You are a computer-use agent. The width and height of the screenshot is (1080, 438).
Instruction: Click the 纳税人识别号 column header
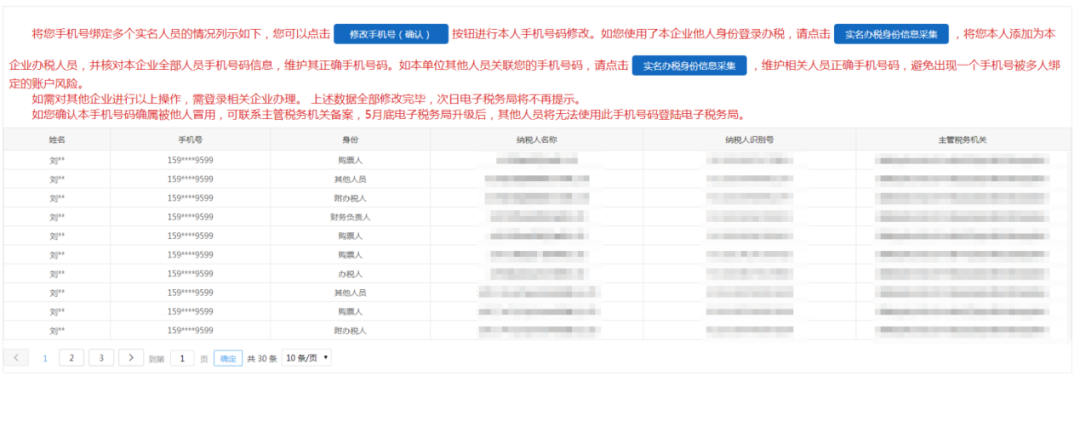pos(749,140)
